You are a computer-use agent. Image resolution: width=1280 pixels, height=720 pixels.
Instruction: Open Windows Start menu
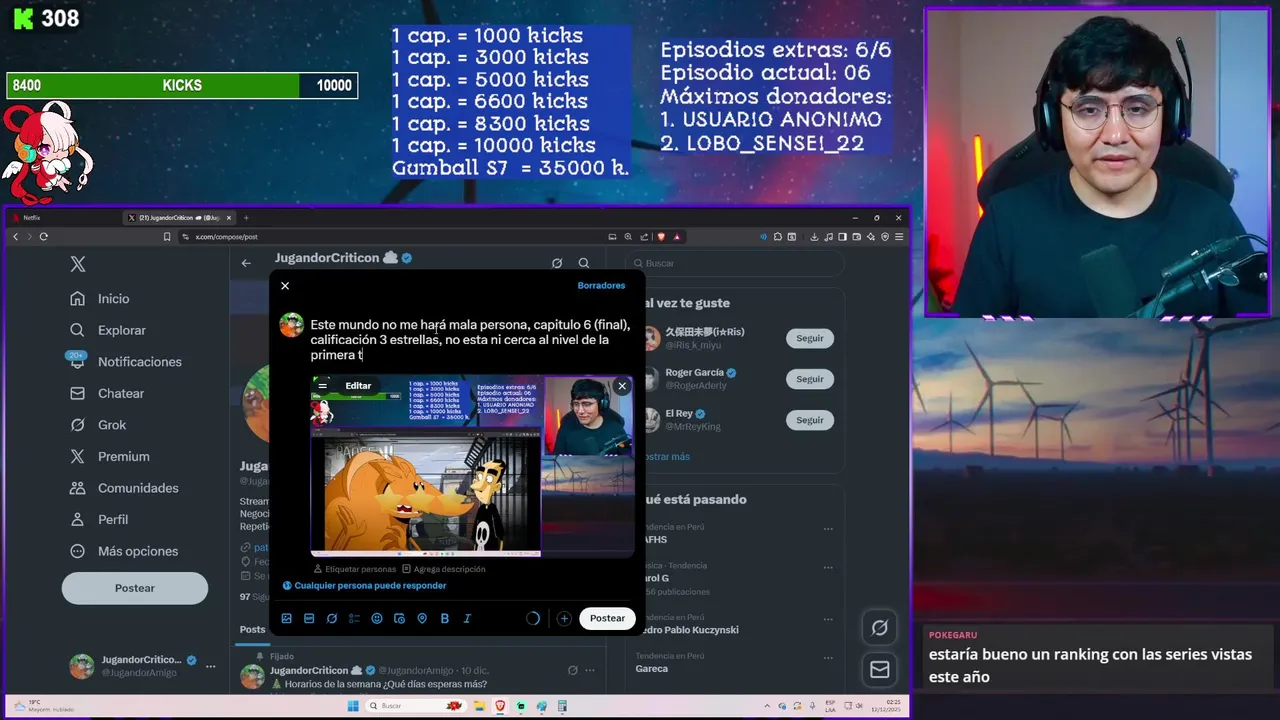[x=353, y=706]
